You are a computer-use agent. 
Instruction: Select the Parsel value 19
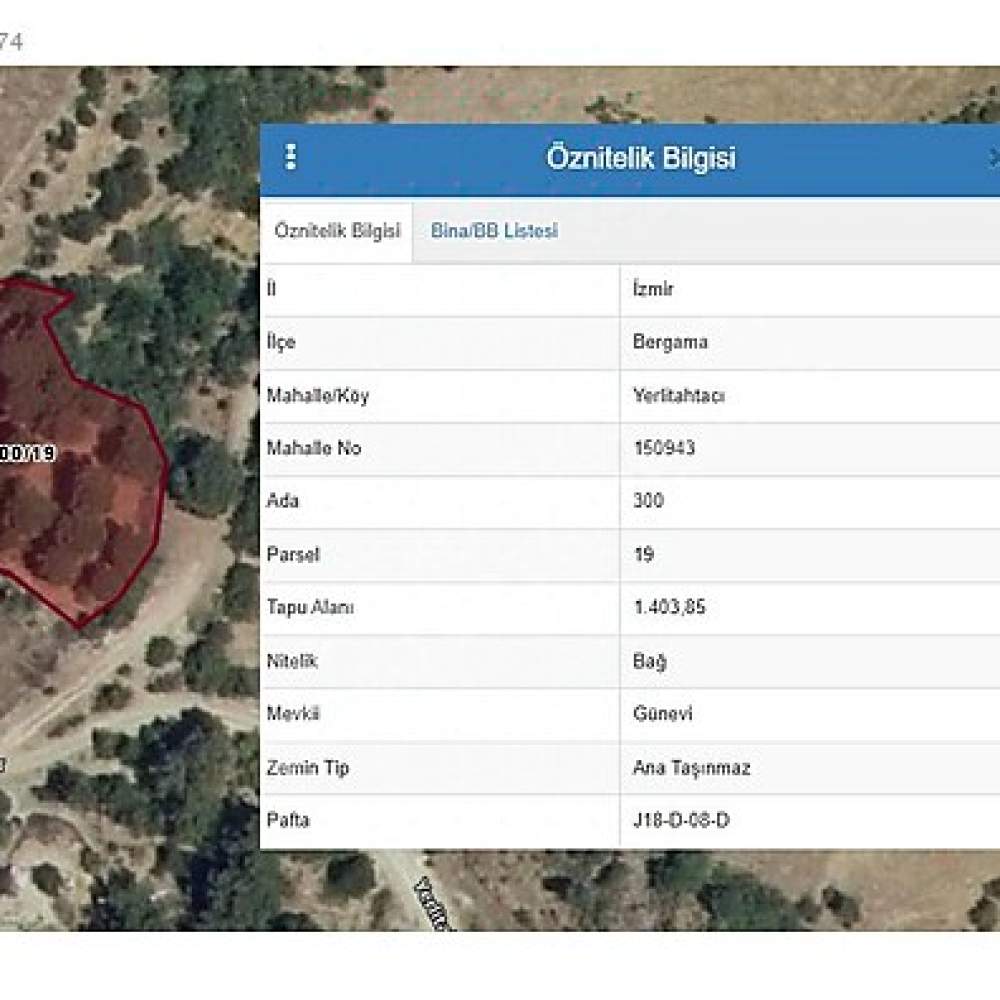(x=643, y=554)
